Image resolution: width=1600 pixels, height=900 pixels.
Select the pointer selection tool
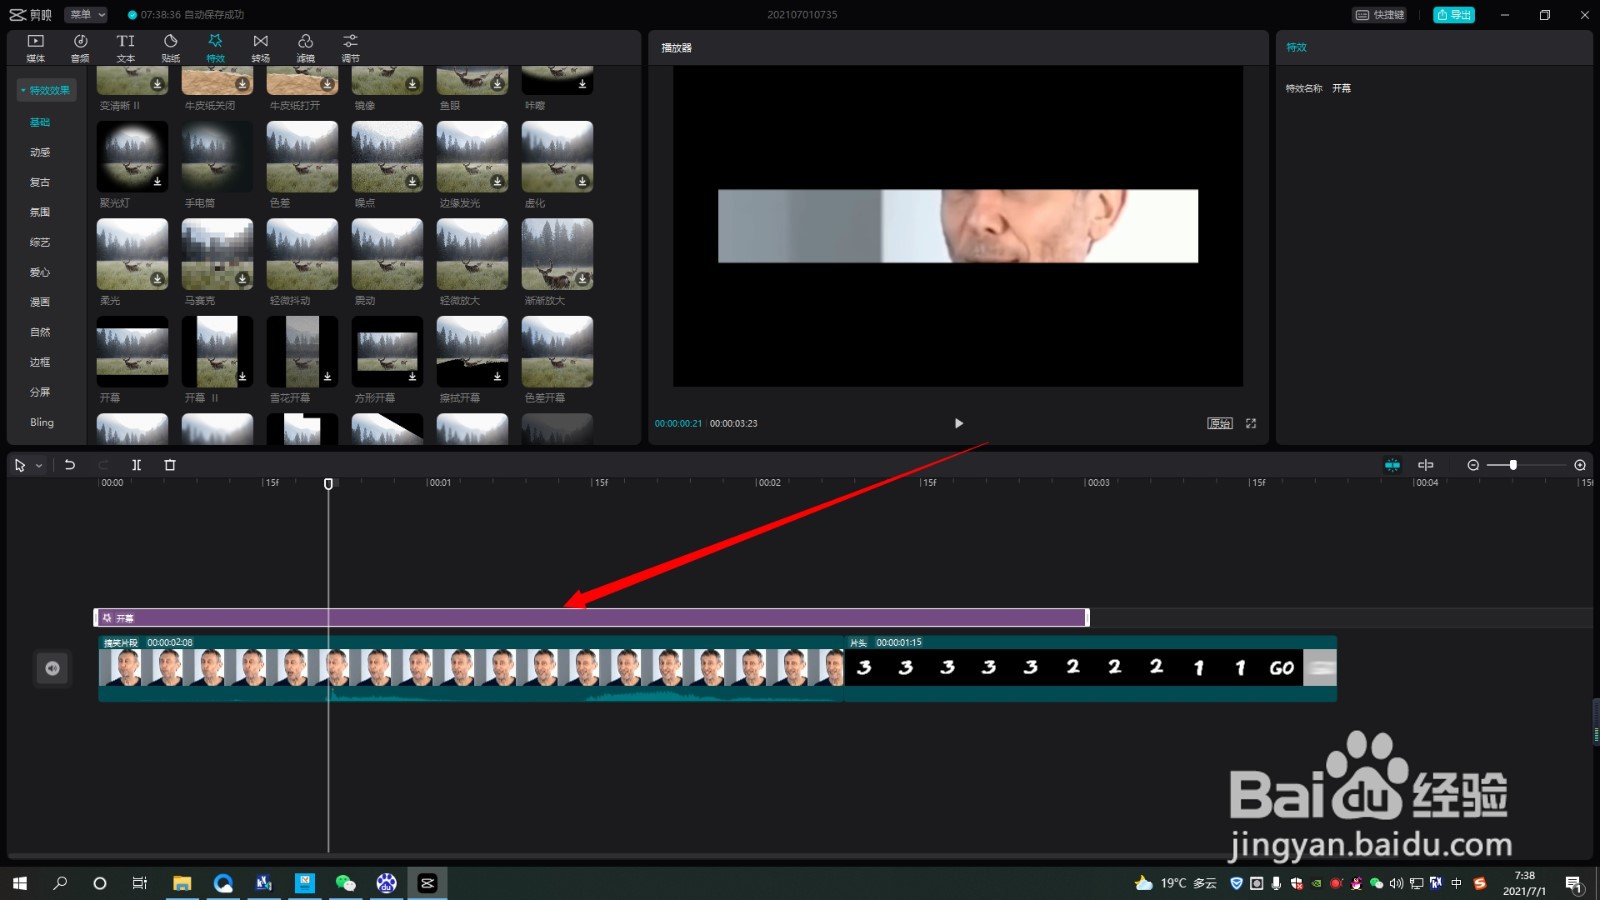click(19, 465)
